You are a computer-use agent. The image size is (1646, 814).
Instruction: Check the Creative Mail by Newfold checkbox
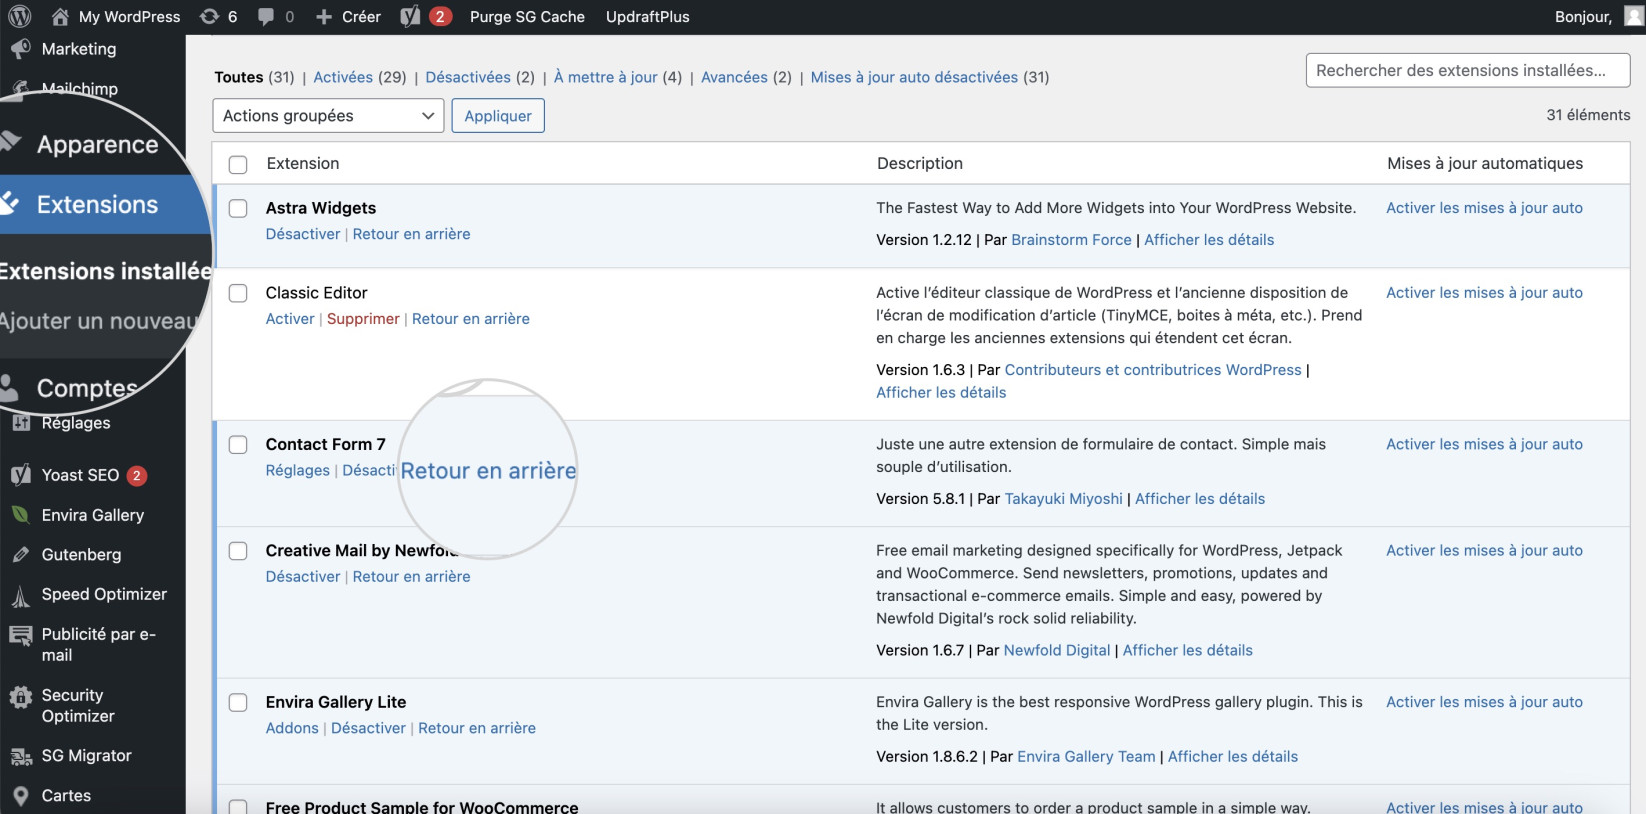point(238,551)
